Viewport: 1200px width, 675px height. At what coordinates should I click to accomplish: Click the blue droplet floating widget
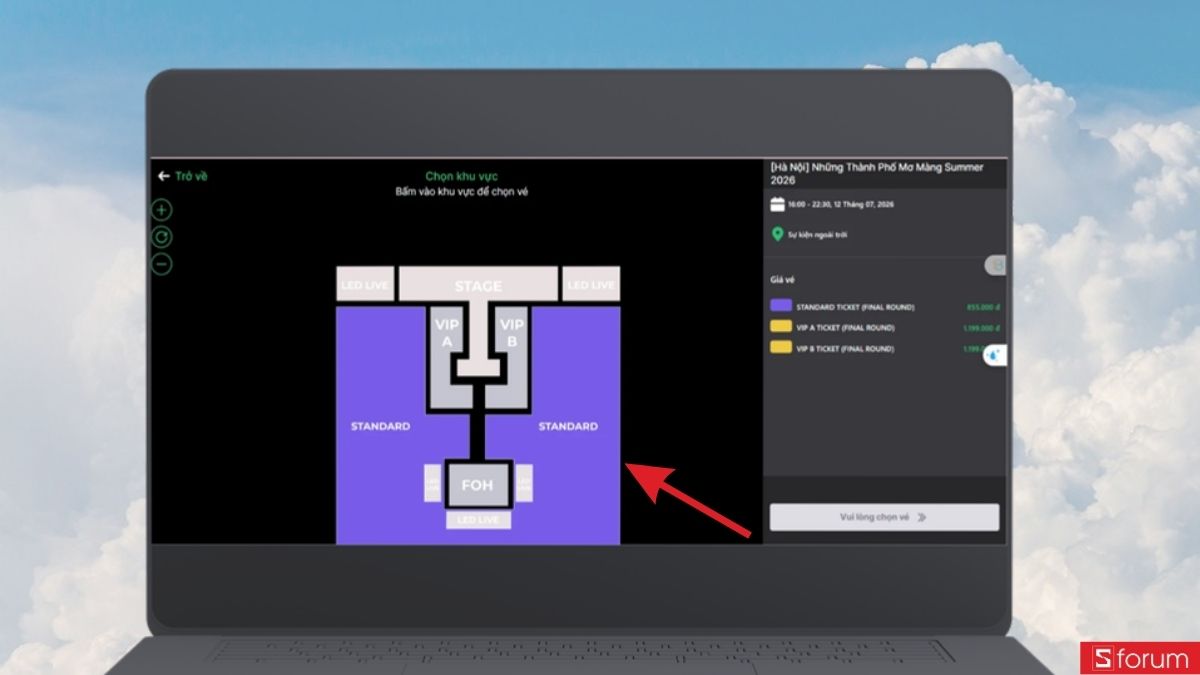(x=994, y=354)
